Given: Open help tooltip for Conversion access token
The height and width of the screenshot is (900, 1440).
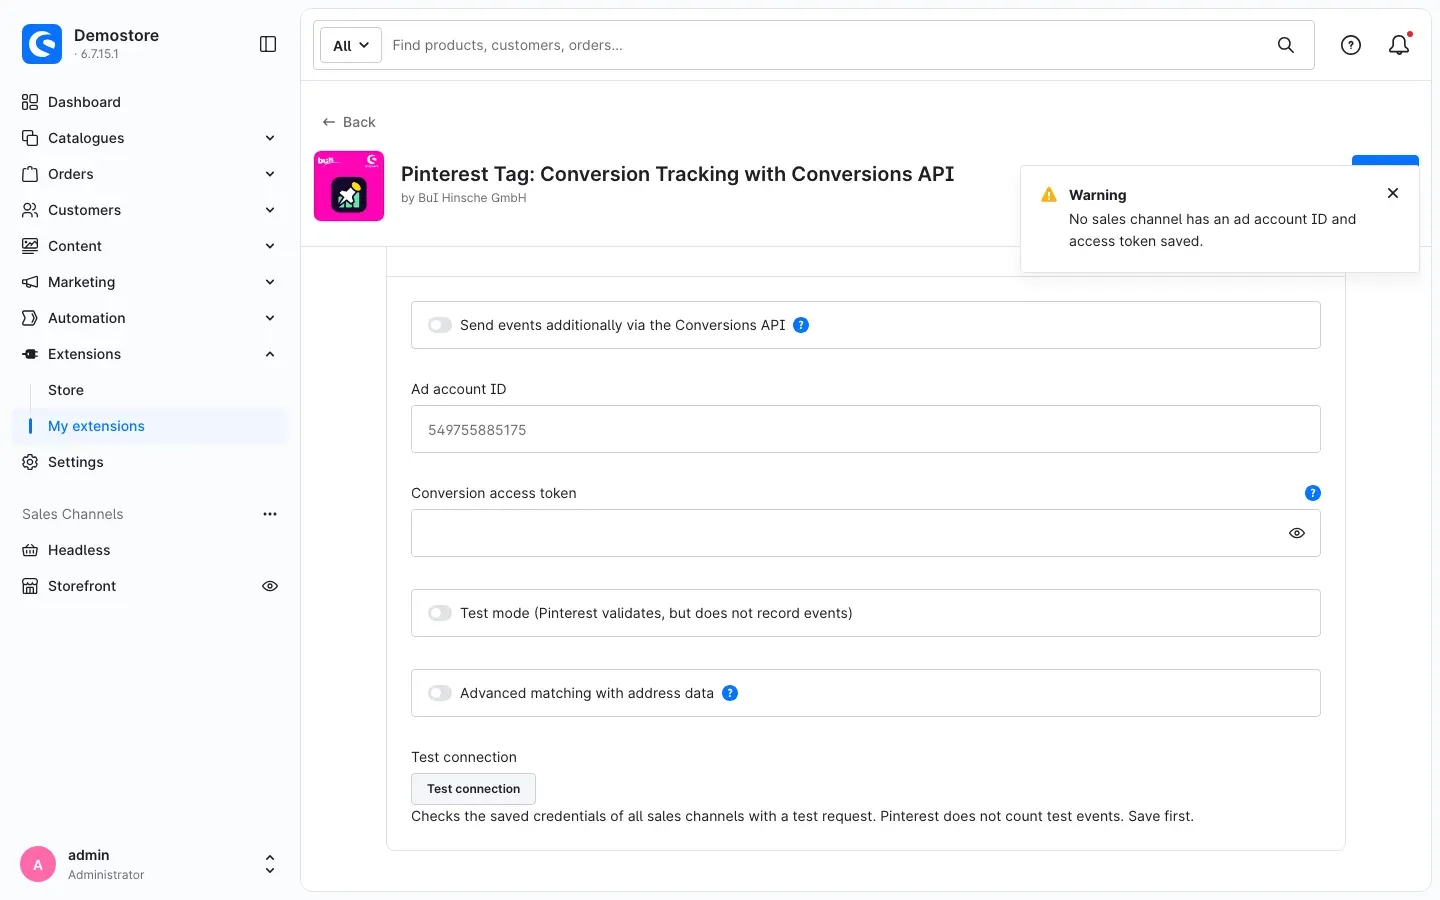Looking at the screenshot, I should pyautogui.click(x=1313, y=493).
